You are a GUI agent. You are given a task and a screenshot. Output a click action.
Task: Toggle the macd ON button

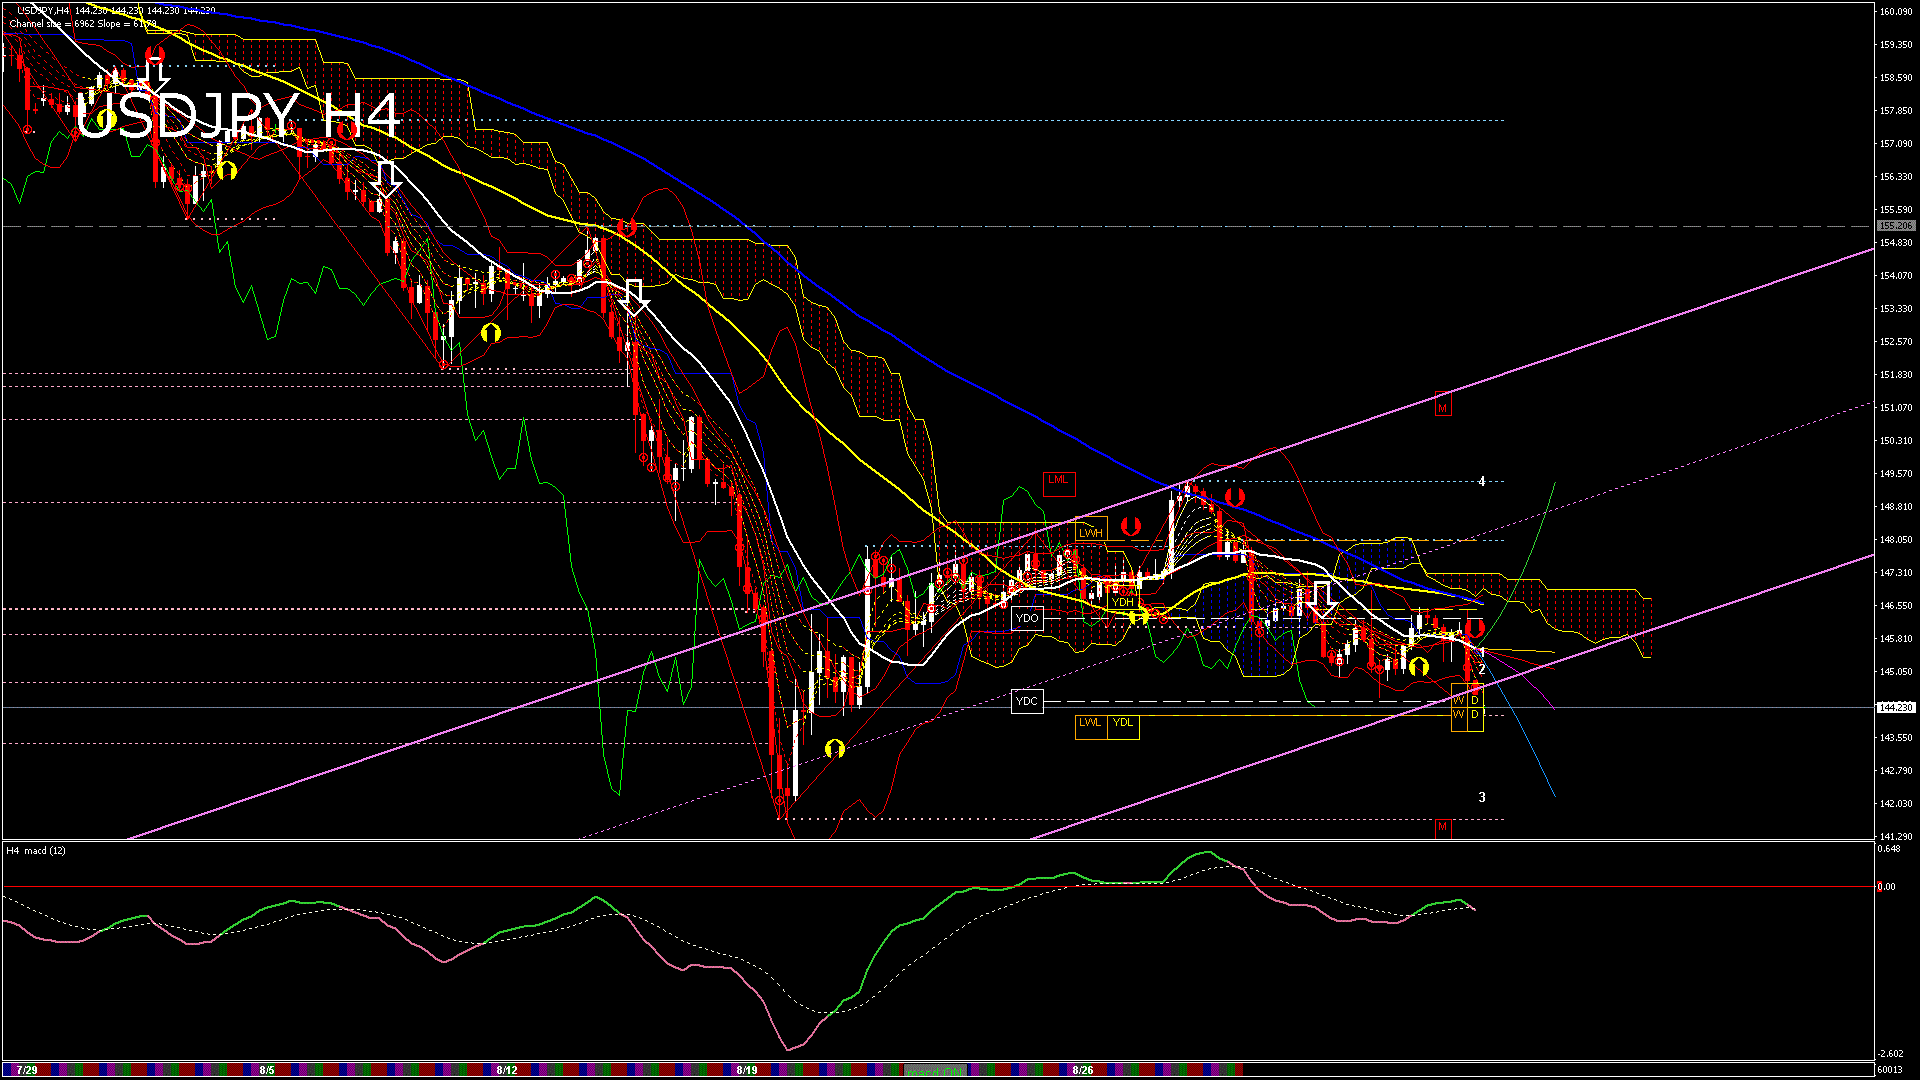(x=935, y=1071)
